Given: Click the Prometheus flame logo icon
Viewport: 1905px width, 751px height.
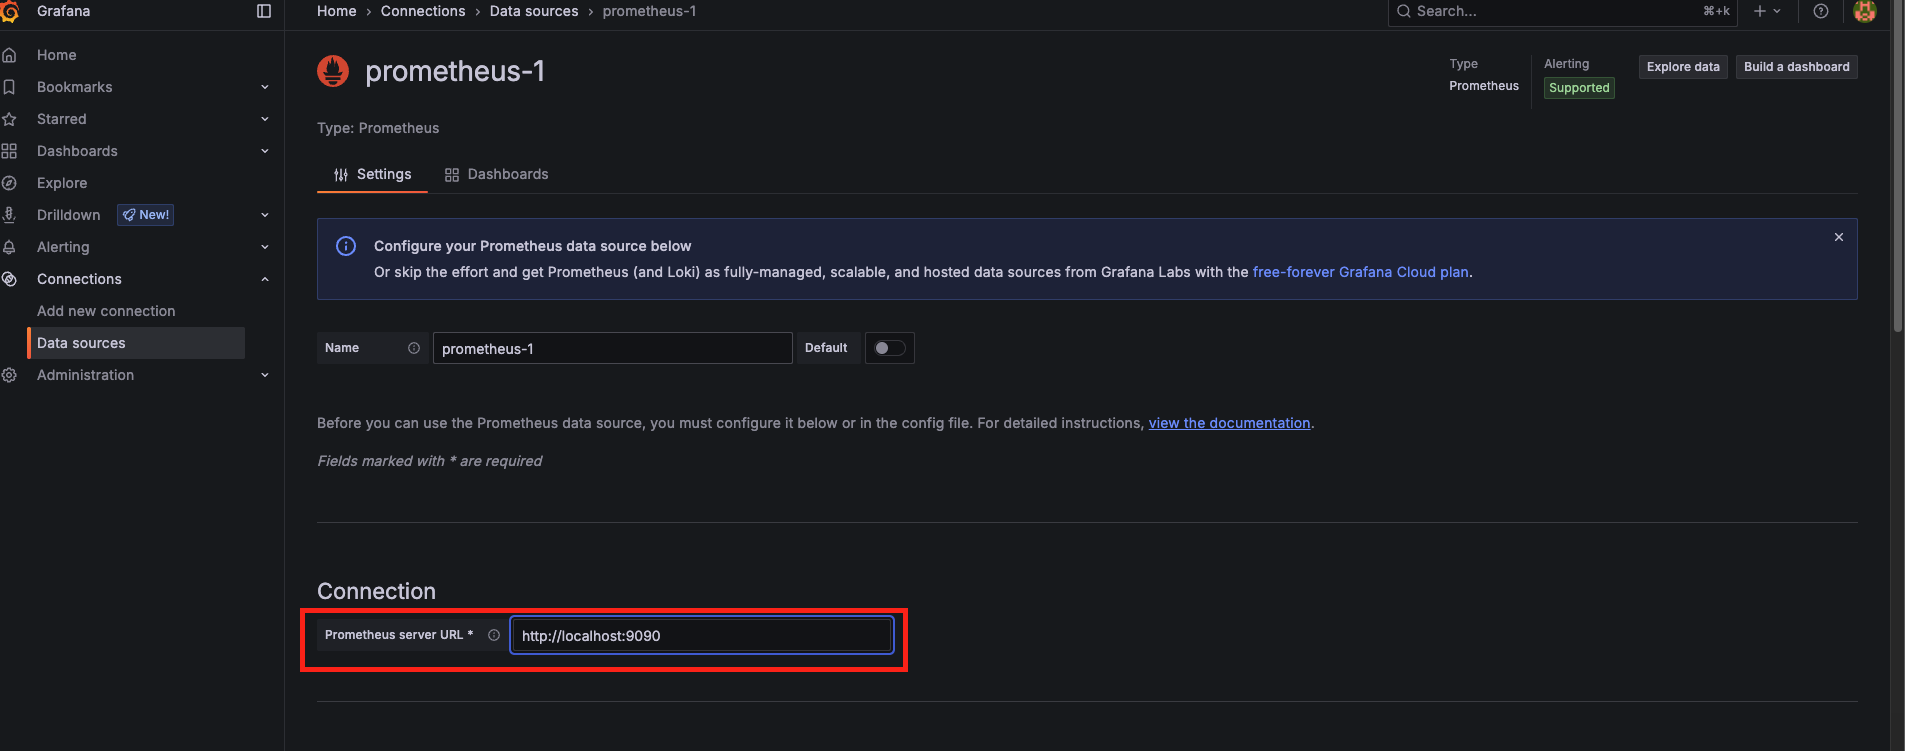Looking at the screenshot, I should (333, 71).
